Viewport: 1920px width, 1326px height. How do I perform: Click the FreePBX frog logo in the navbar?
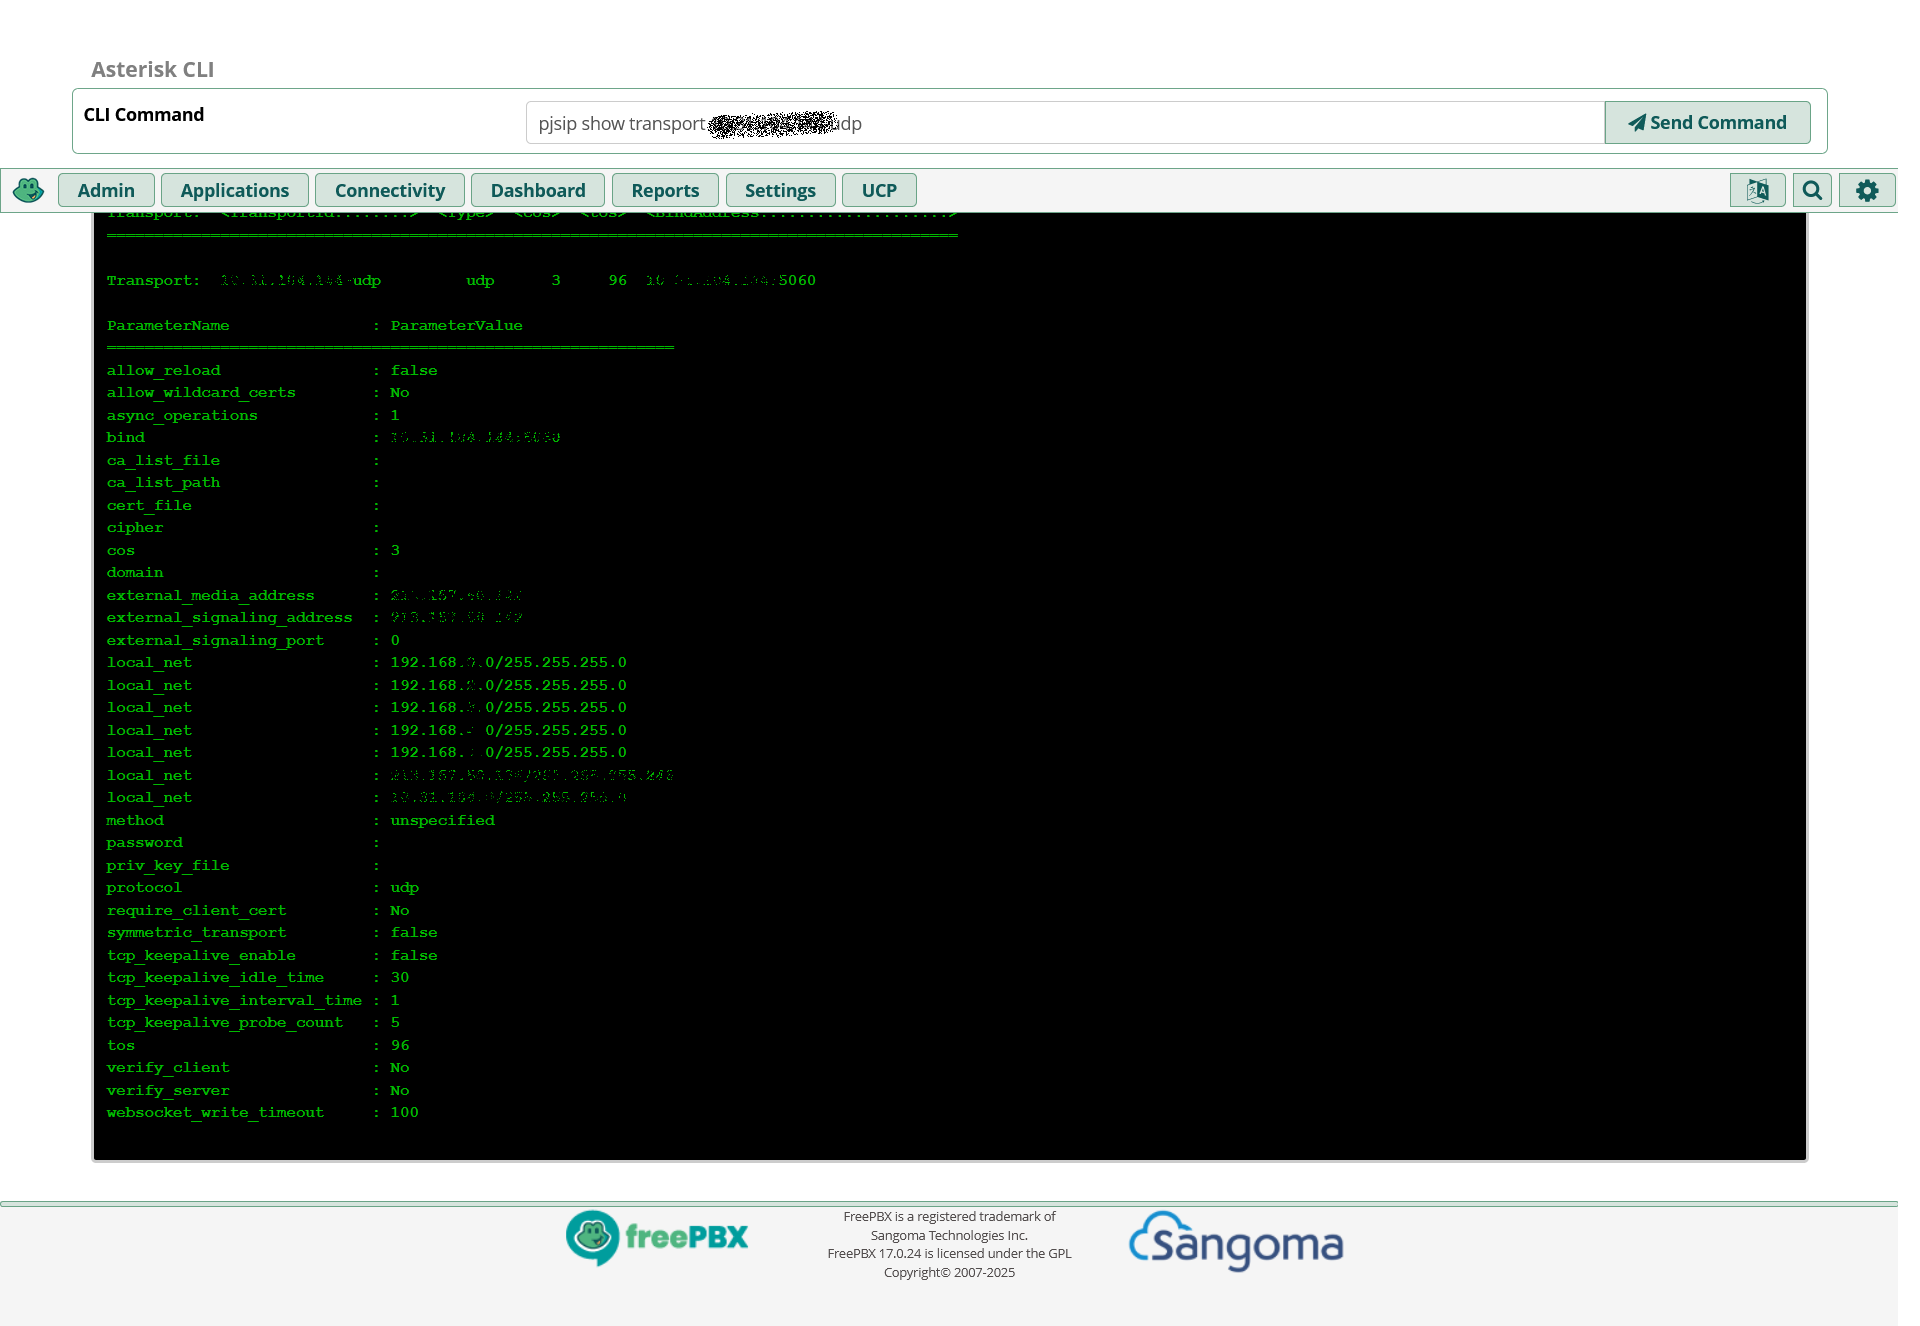(28, 190)
